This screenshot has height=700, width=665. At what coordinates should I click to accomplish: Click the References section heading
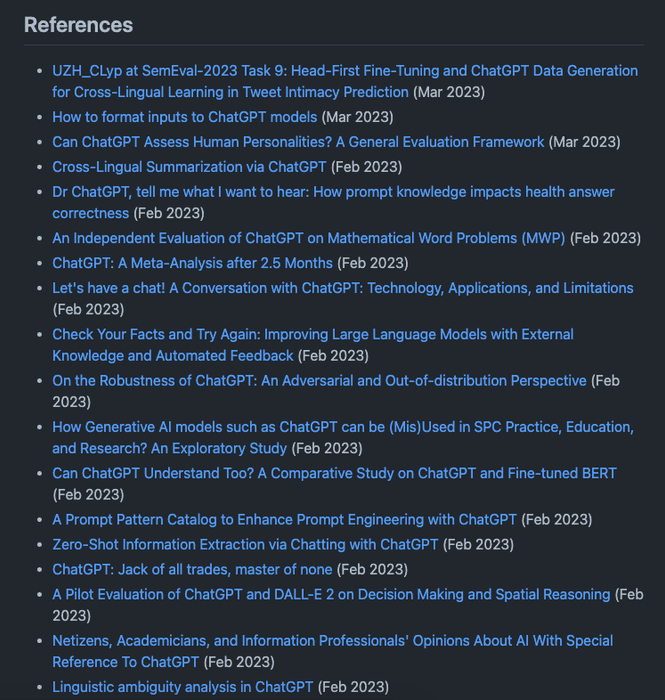pos(78,25)
